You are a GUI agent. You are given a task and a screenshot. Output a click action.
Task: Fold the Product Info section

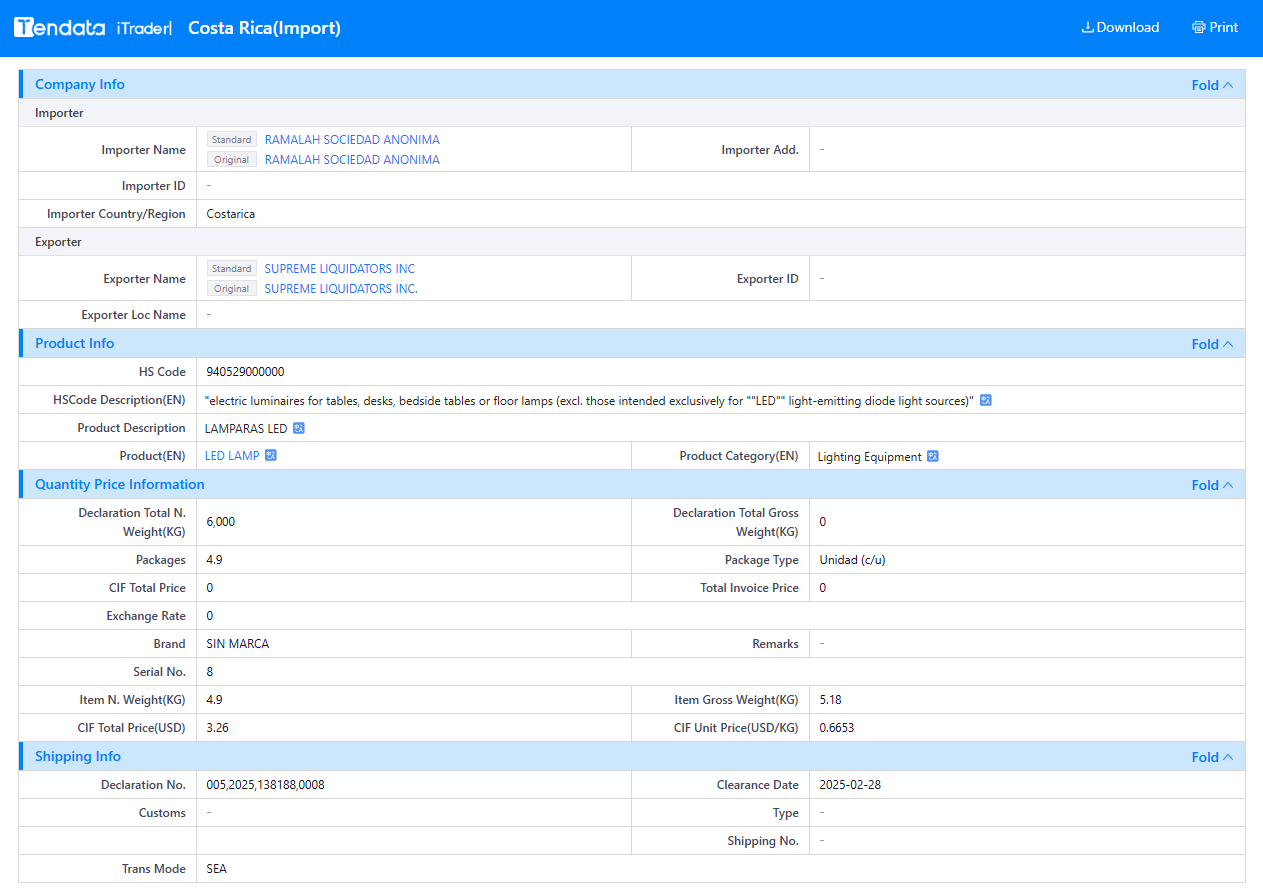1212,344
